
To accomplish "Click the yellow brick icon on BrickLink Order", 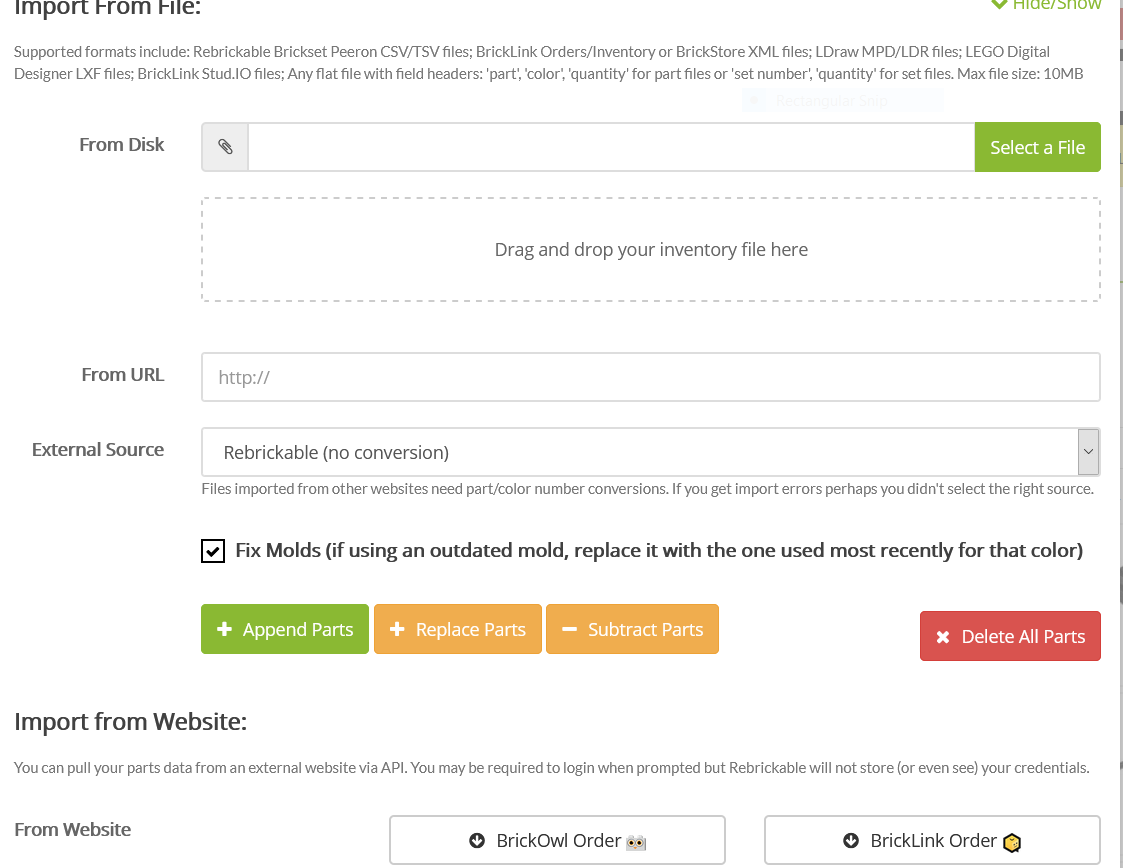I will [1011, 842].
